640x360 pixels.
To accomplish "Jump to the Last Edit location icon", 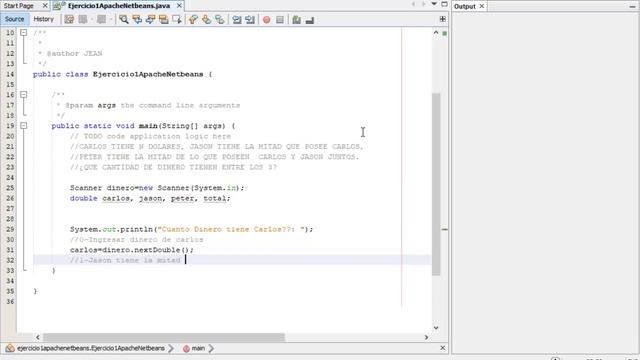I will click(69, 19).
